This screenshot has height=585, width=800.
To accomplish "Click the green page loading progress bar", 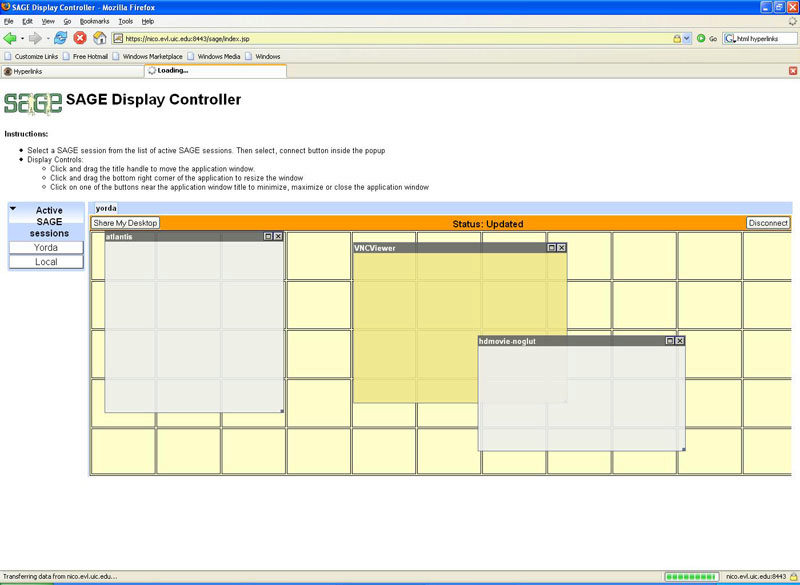I will [x=692, y=577].
